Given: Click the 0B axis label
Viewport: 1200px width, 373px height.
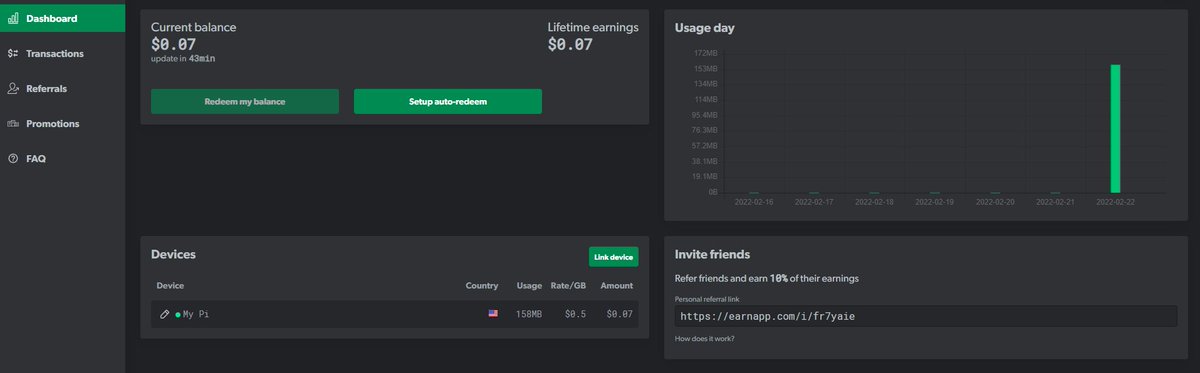Looking at the screenshot, I should tap(713, 192).
